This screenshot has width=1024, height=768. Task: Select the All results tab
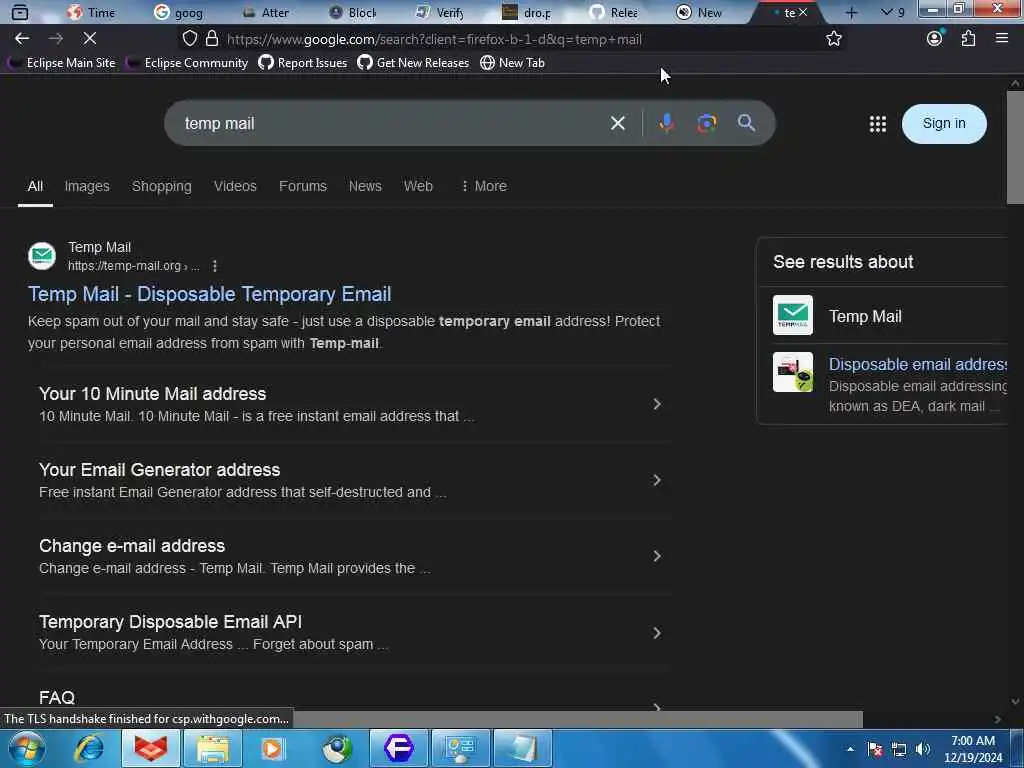point(35,186)
